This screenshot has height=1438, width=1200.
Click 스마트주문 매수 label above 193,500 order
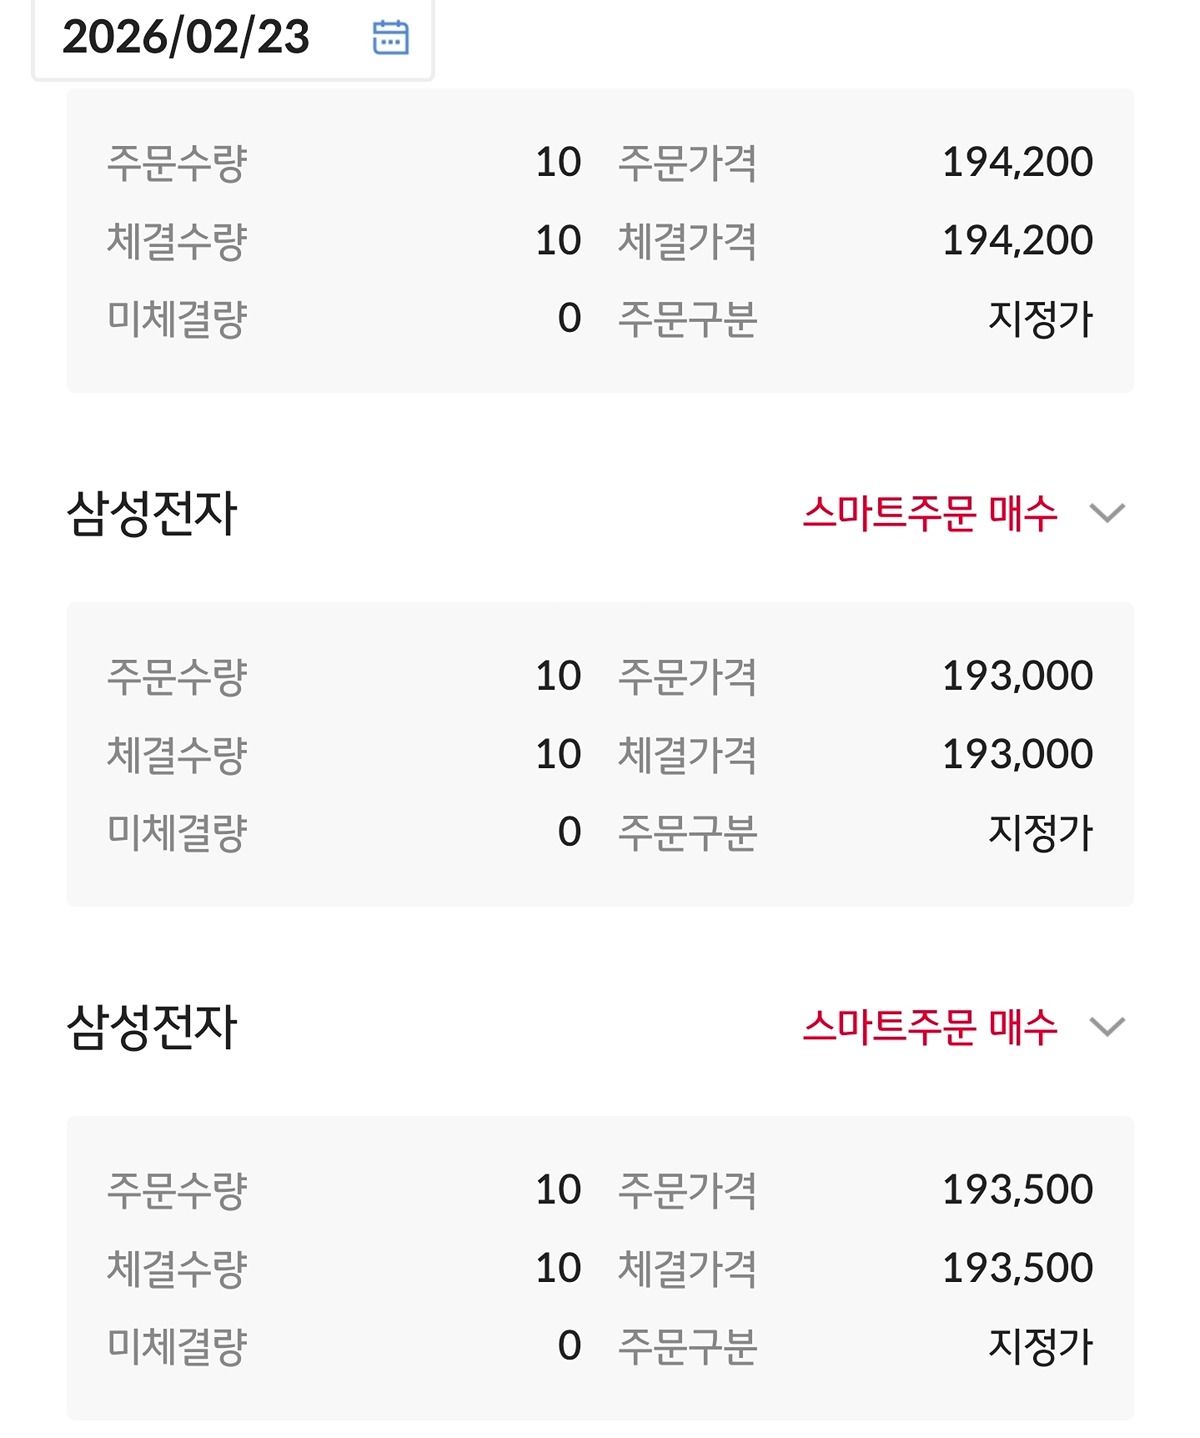click(929, 1027)
